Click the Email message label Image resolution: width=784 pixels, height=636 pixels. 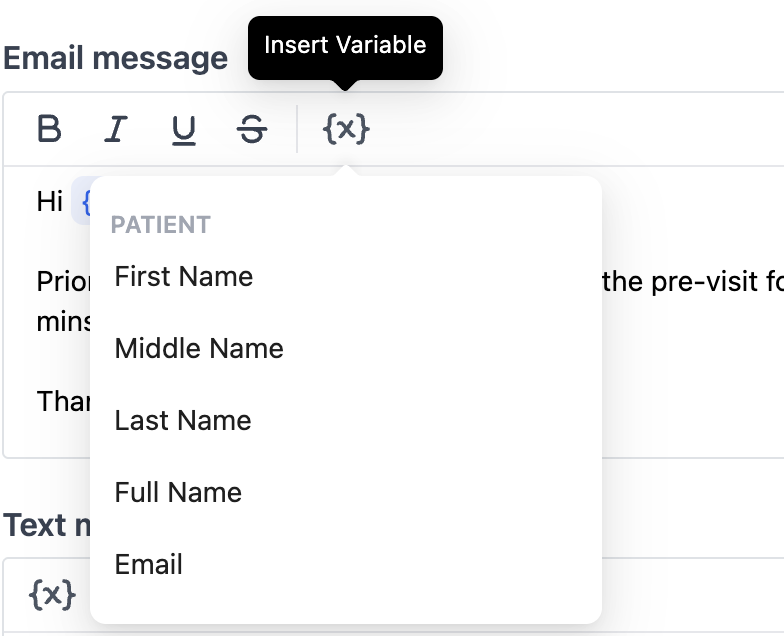[x=116, y=58]
